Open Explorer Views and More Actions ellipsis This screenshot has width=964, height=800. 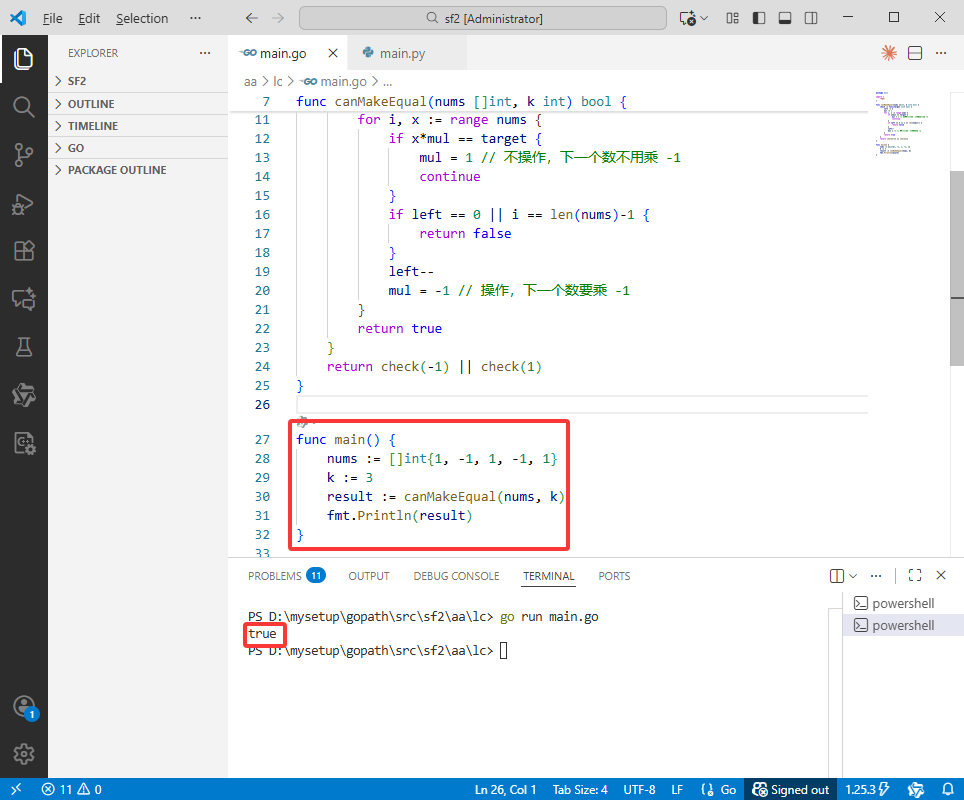[x=205, y=53]
